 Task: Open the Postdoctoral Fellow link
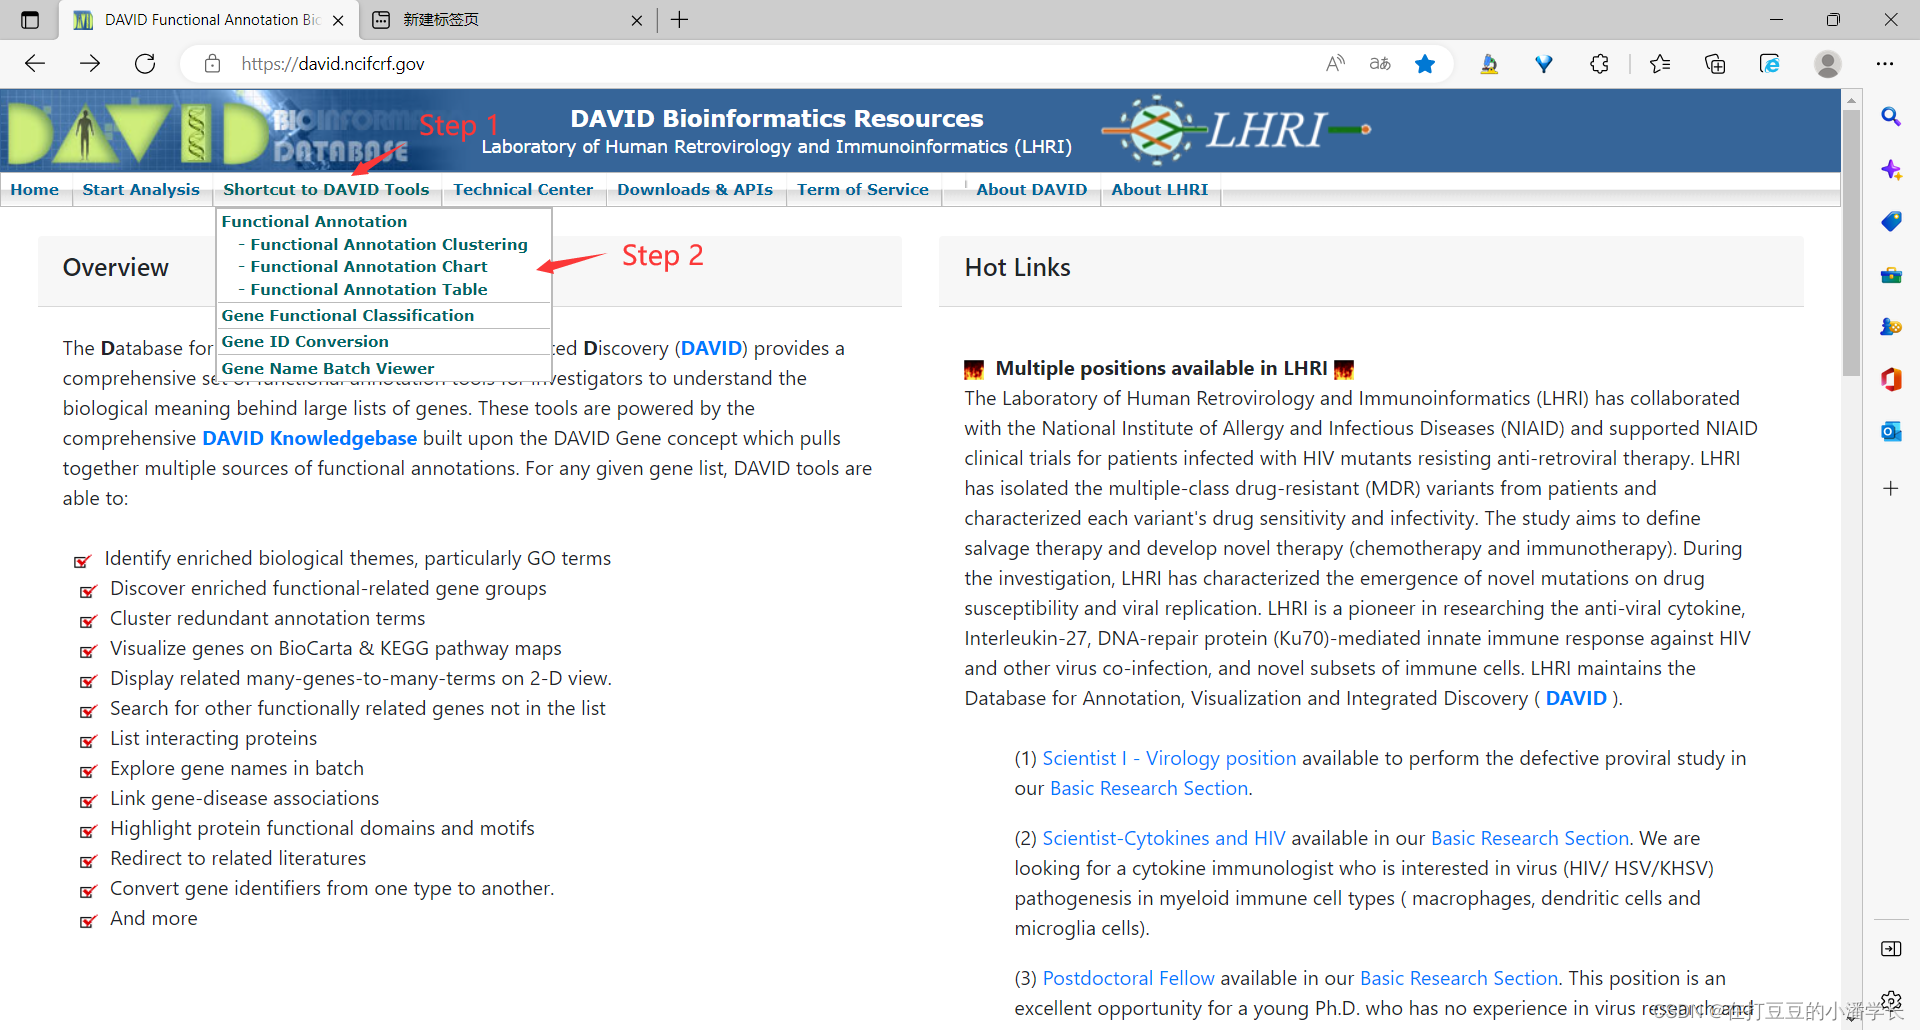tap(1128, 978)
